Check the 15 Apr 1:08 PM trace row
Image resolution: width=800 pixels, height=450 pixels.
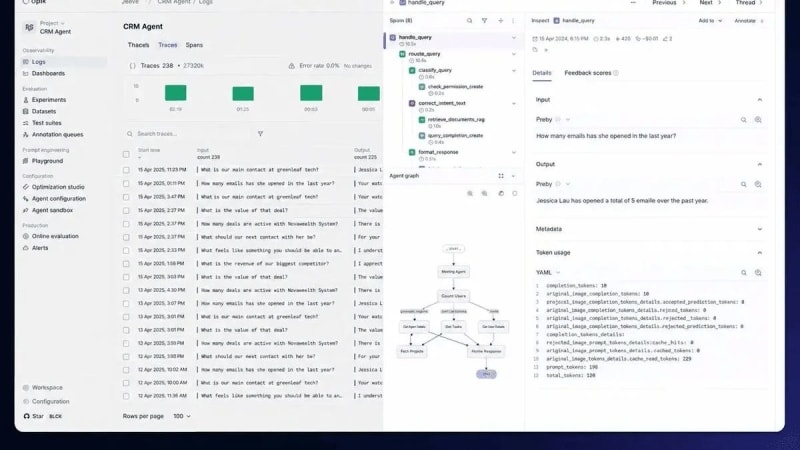point(126,264)
